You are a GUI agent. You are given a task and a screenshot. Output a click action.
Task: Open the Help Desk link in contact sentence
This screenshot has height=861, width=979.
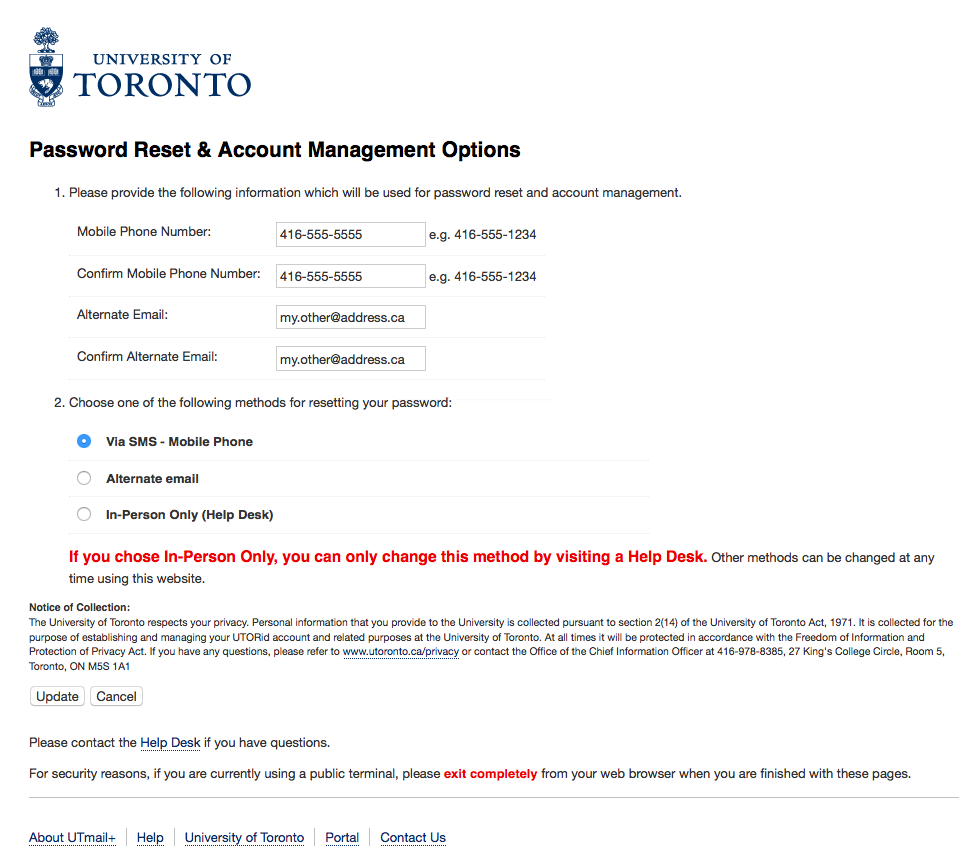[x=170, y=743]
